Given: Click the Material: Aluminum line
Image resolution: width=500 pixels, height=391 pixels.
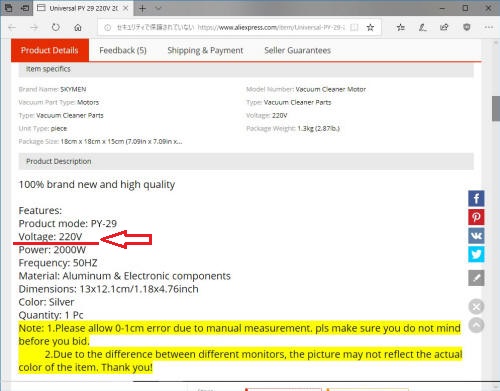Looking at the screenshot, I should click(125, 276).
